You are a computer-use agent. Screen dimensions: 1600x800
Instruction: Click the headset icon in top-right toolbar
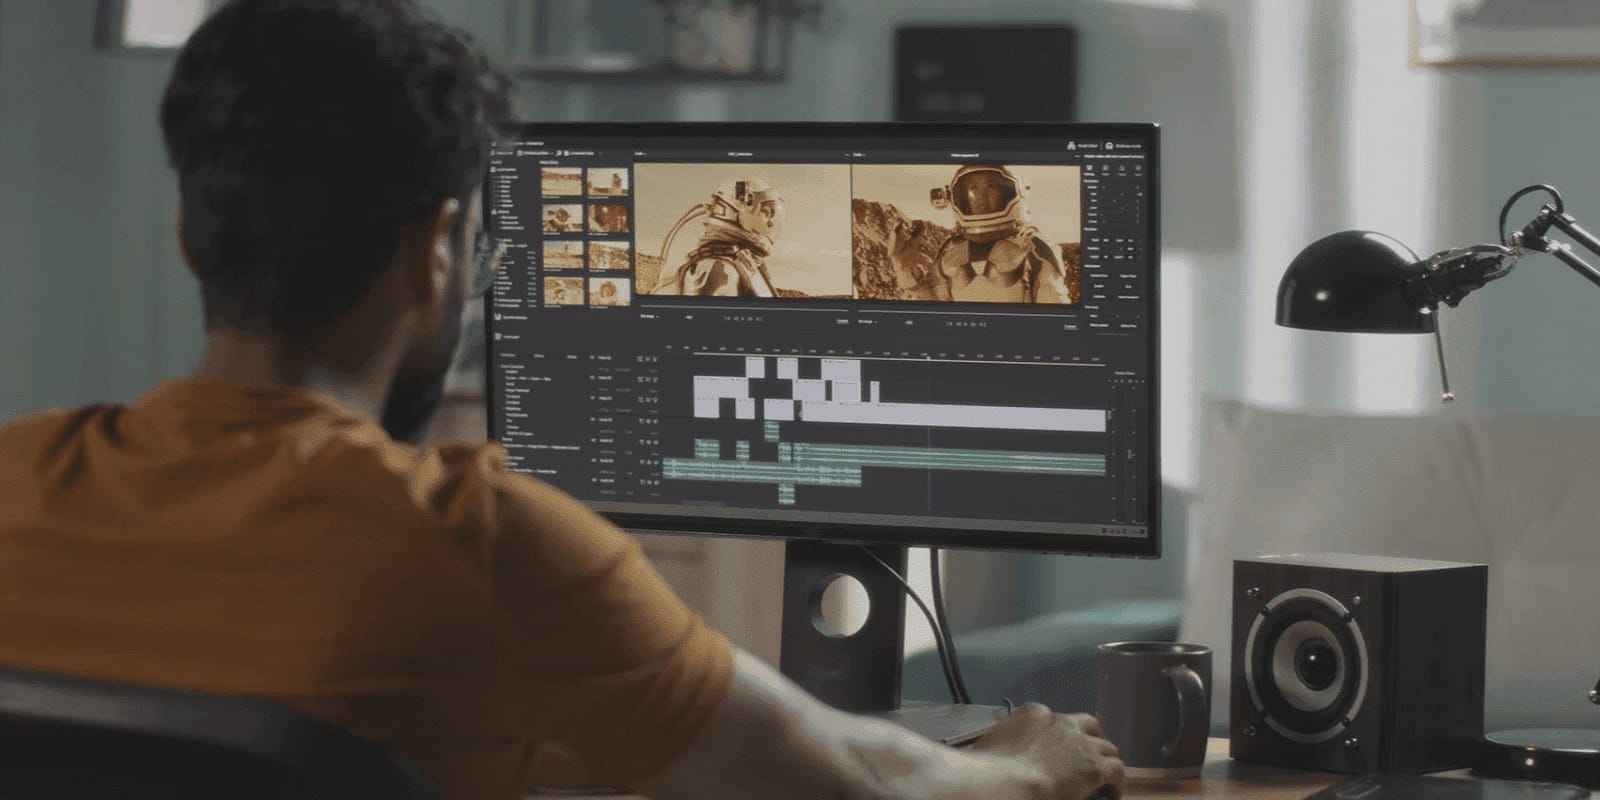click(x=1110, y=145)
